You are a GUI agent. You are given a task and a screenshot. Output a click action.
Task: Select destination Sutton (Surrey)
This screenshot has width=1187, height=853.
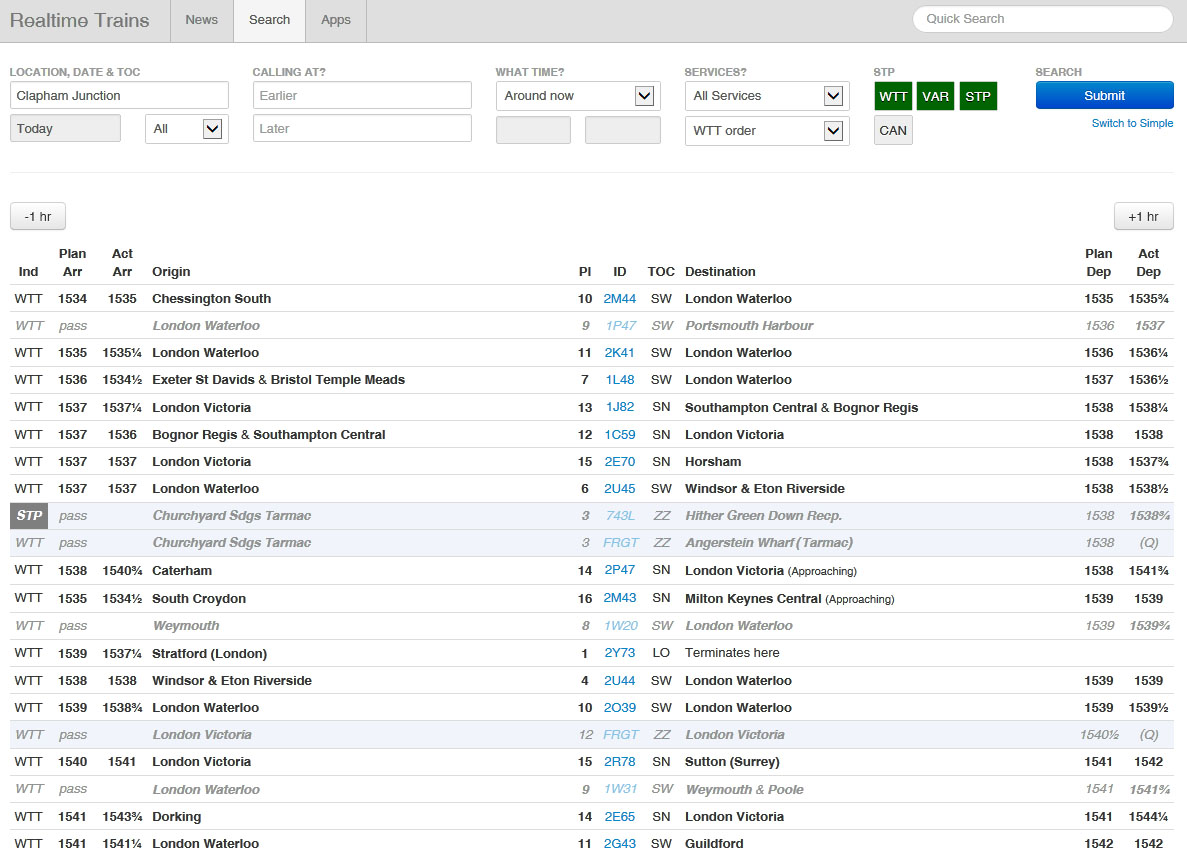pos(732,762)
